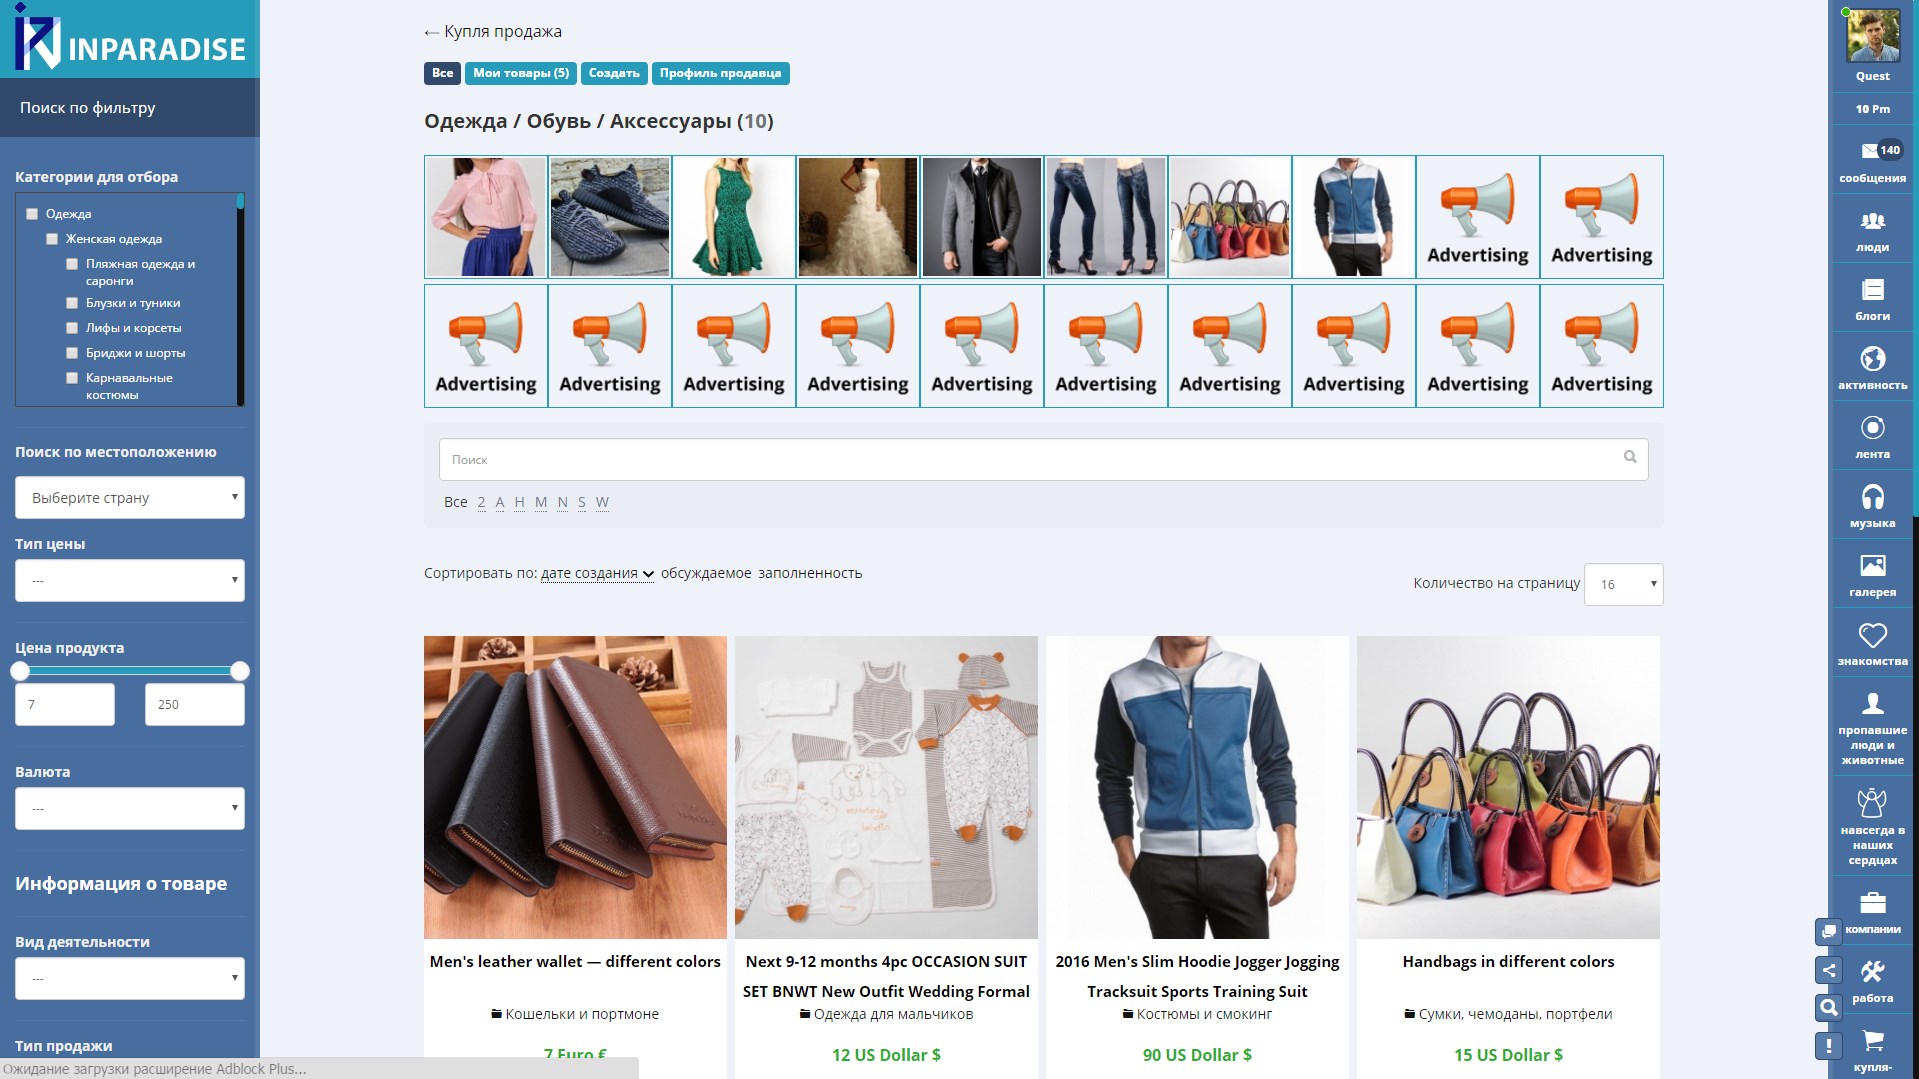The image size is (1919, 1079).
Task: Click the right price slider handle
Action: coord(240,671)
